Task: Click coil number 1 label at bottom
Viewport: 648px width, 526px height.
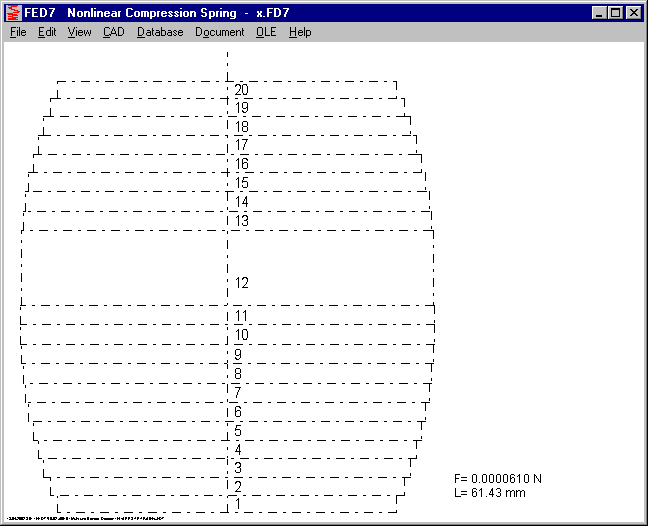Action: (x=238, y=503)
